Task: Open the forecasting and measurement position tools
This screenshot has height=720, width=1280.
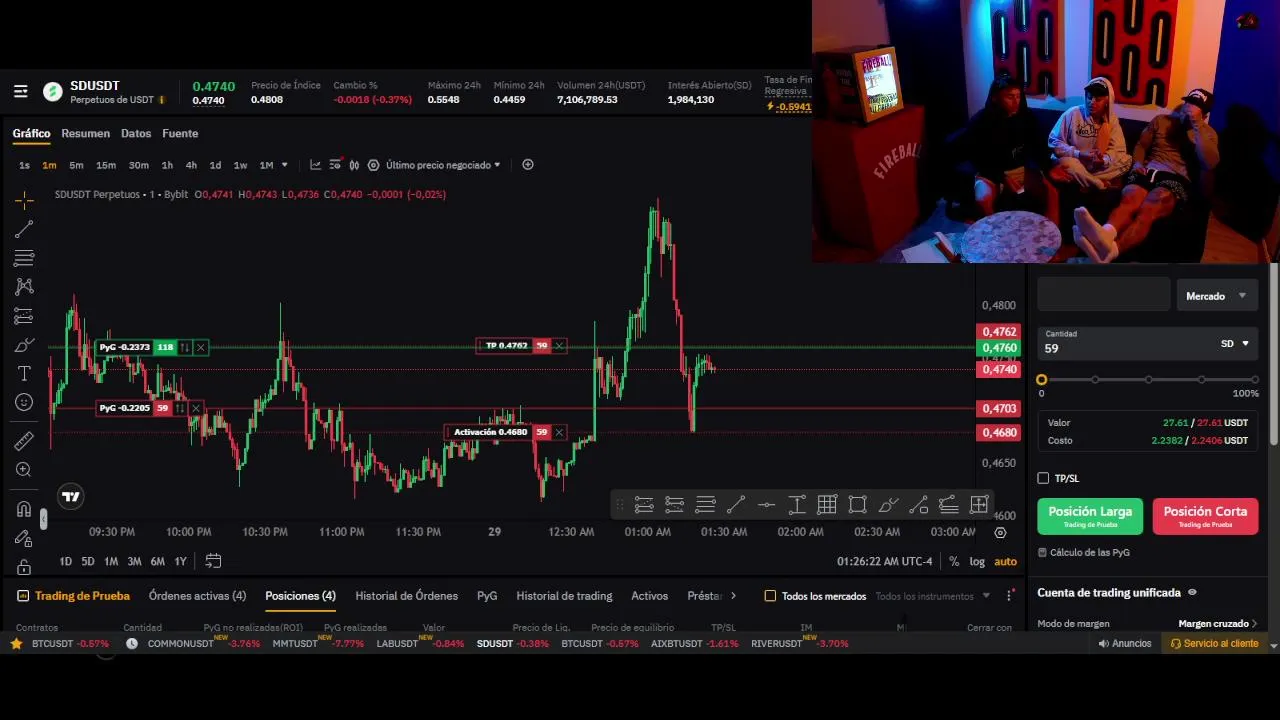Action: tap(24, 316)
